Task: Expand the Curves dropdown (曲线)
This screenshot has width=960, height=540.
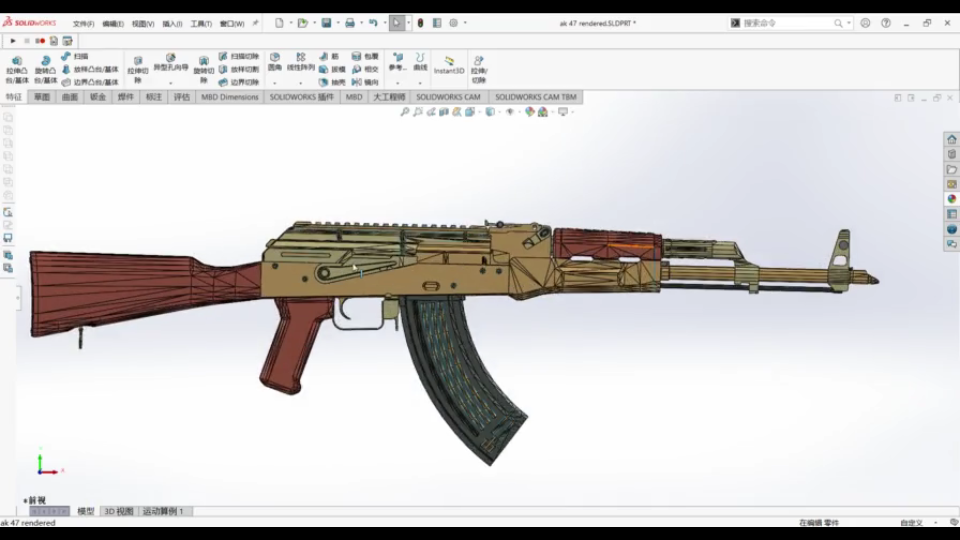Action: pos(420,82)
